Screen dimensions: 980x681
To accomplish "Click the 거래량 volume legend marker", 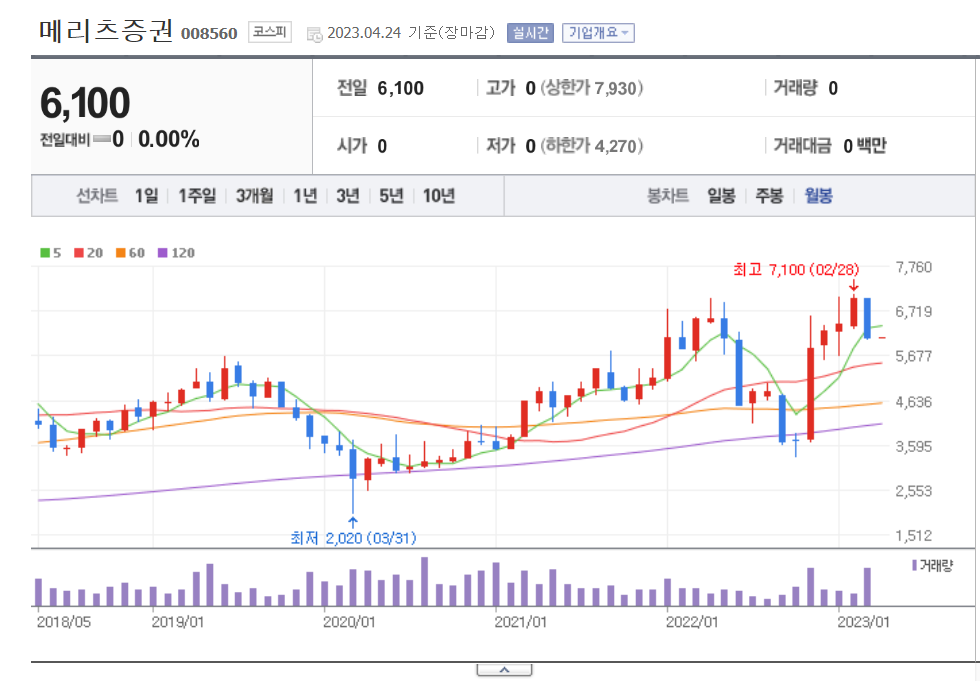I will pos(914,565).
